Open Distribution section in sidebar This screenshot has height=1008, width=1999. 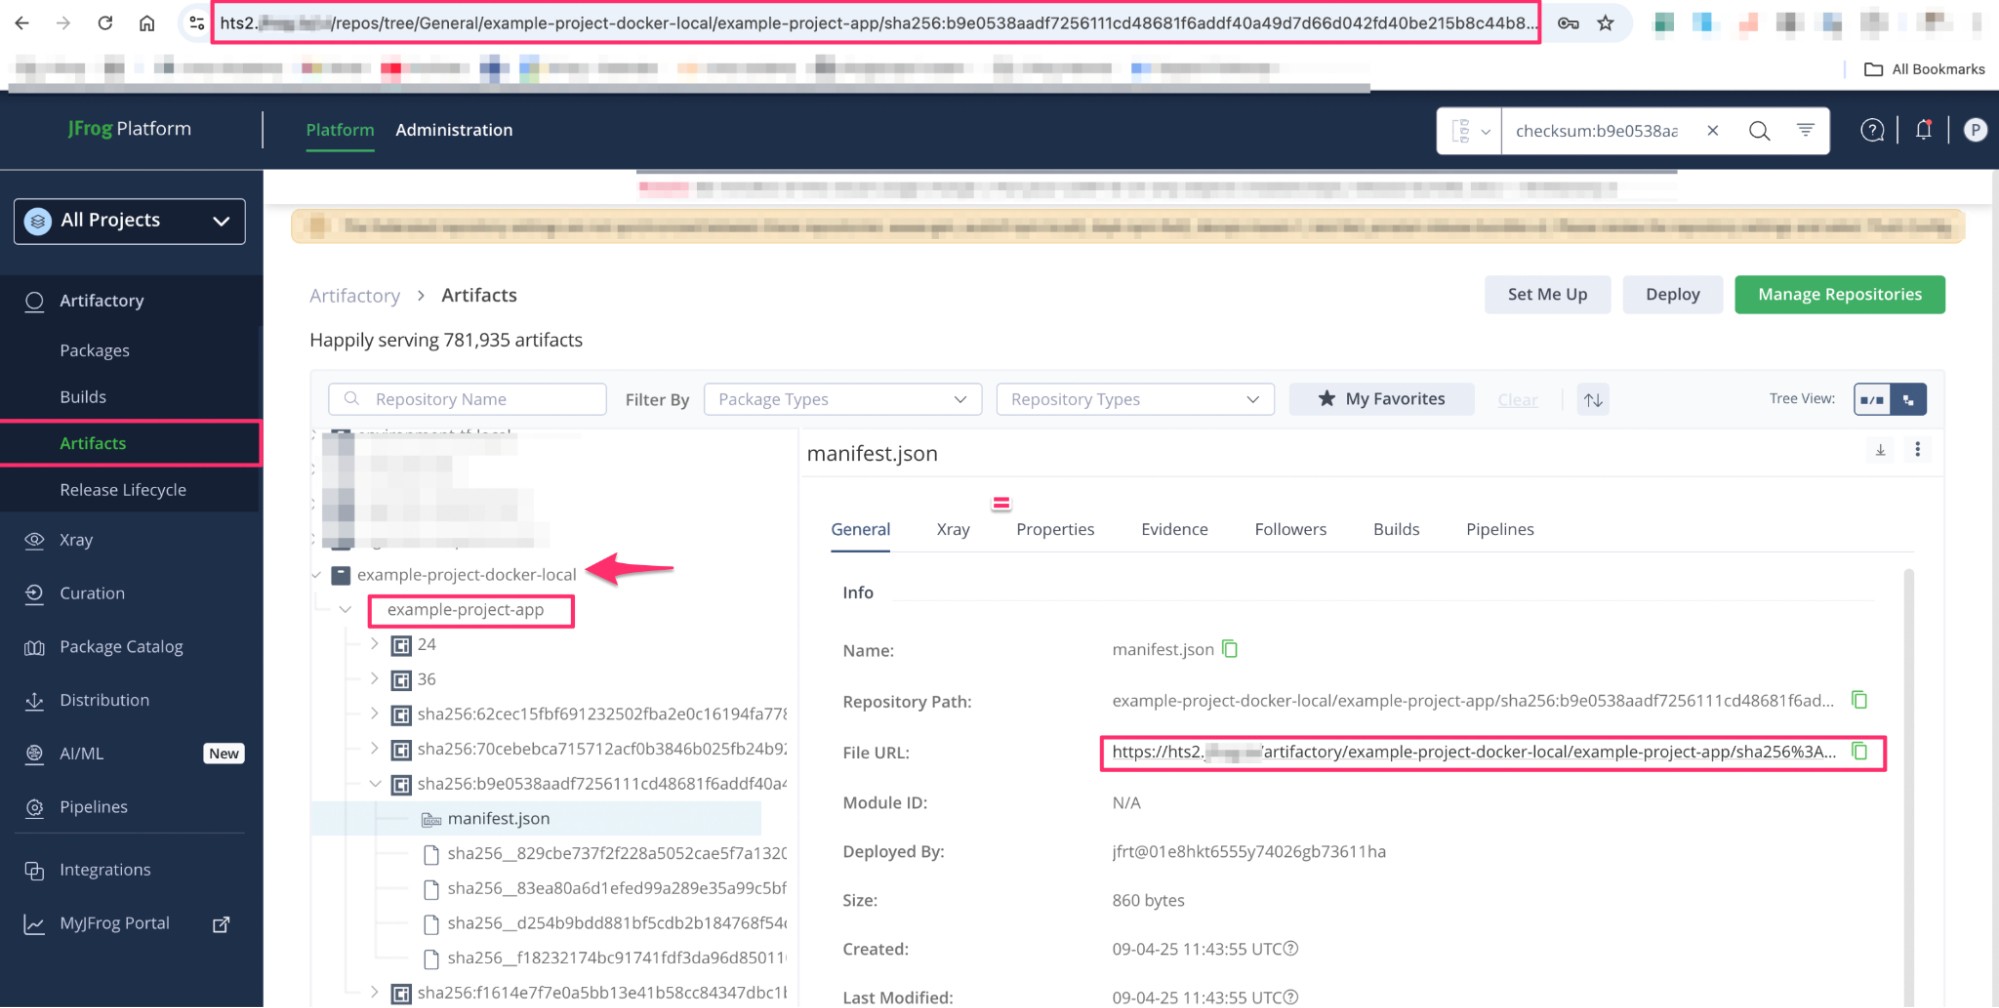pyautogui.click(x=104, y=700)
